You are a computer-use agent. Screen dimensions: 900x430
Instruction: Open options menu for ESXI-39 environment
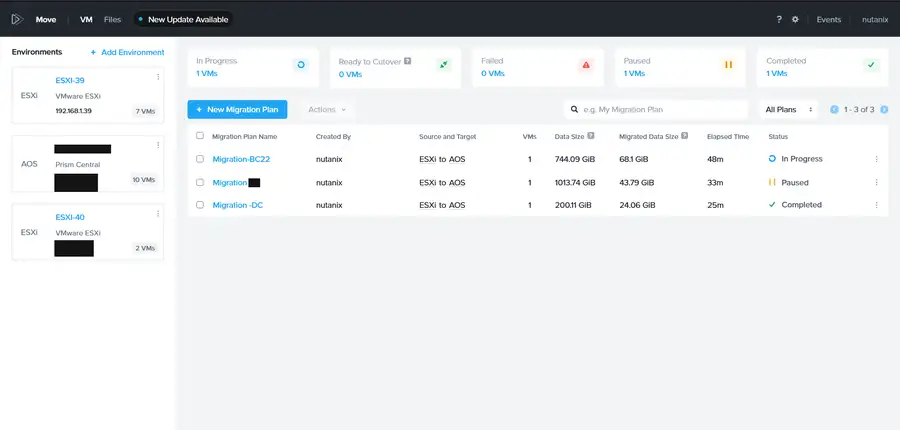pos(158,77)
